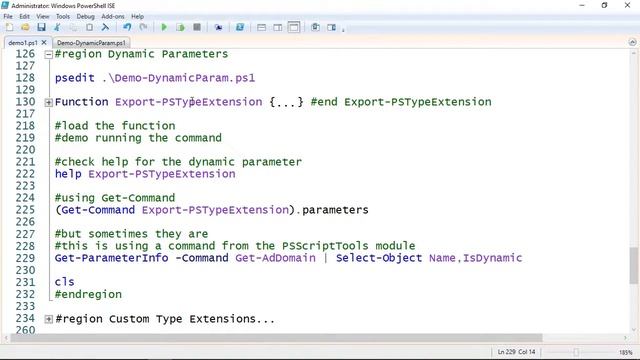Click the horizontal scrollbar thumb

276,338
